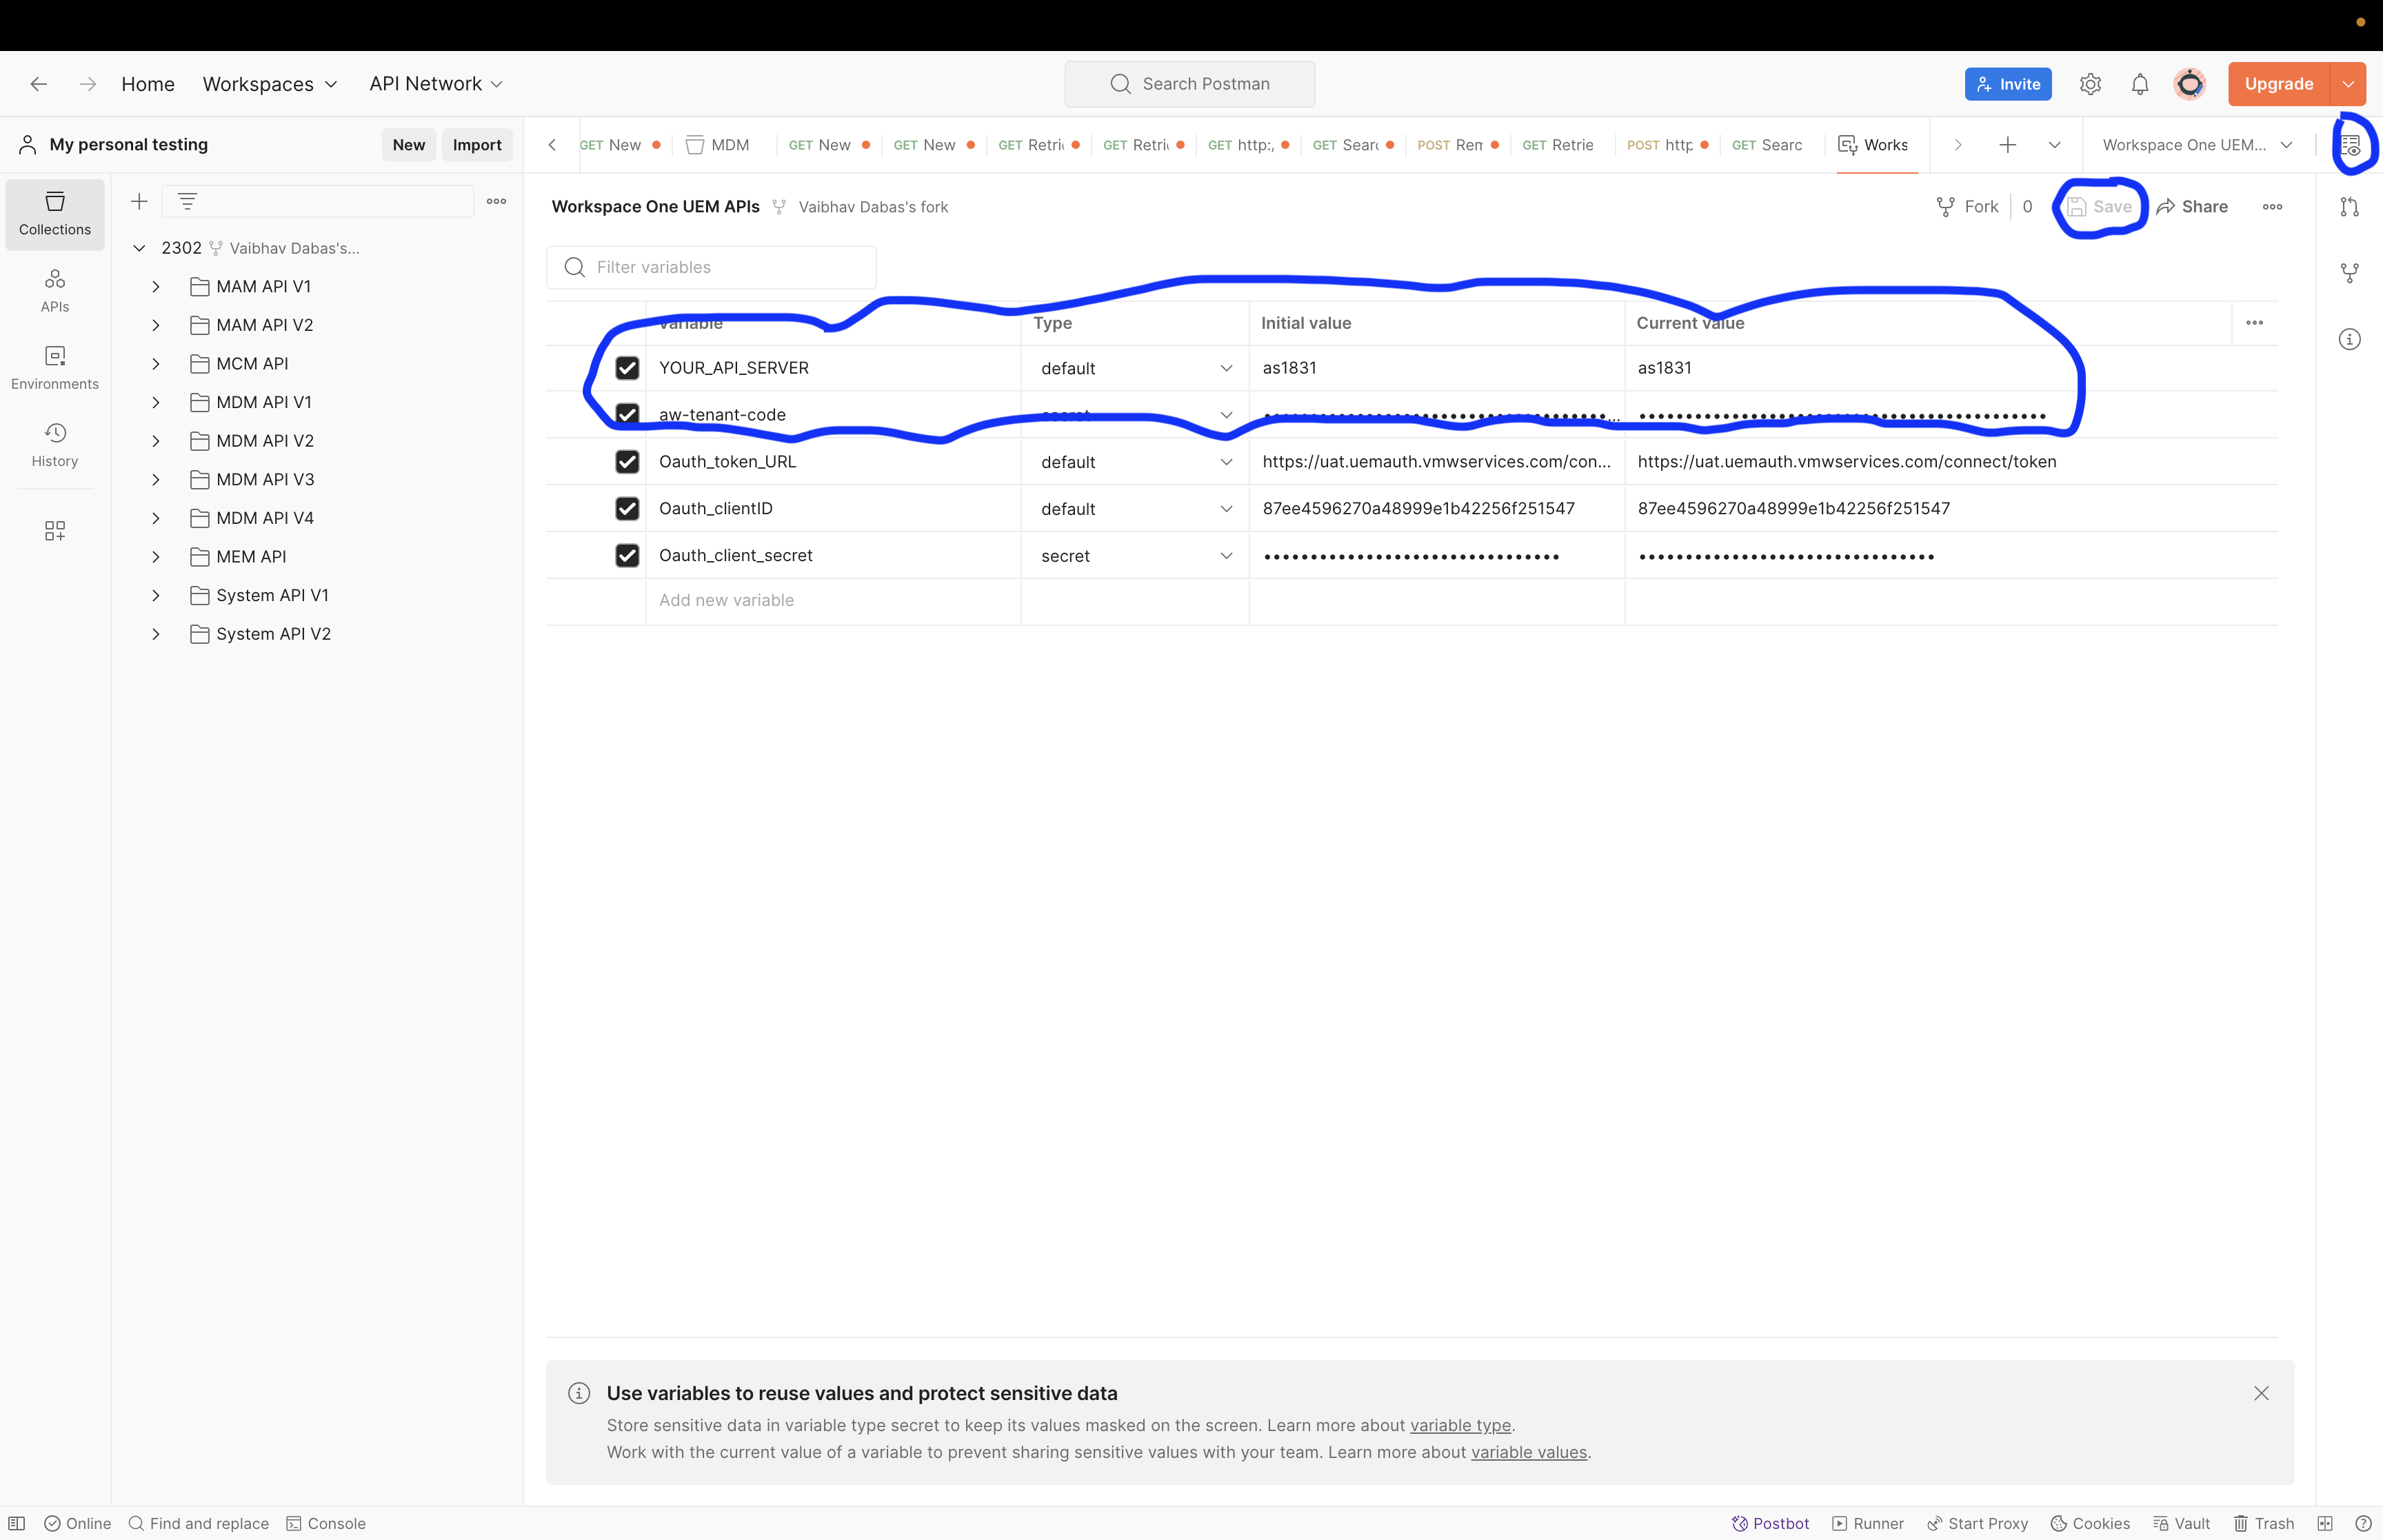
Task: Open the pull requests icon in right sidebar
Action: pyautogui.click(x=2349, y=207)
